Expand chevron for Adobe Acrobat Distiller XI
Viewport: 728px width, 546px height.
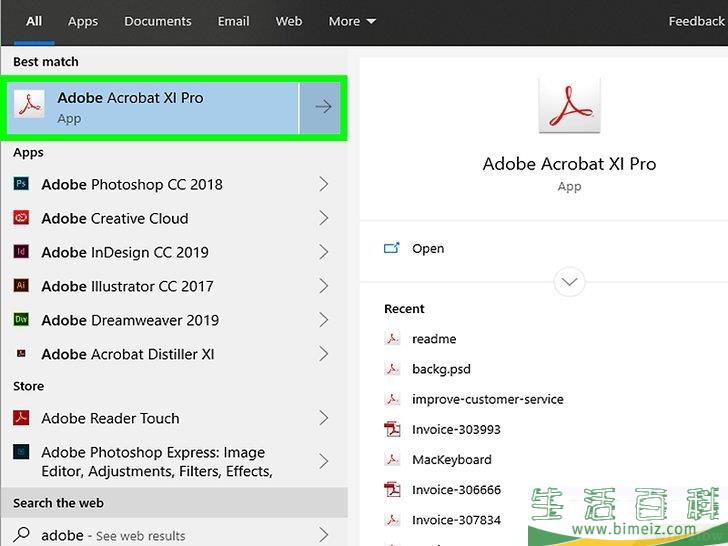tap(324, 354)
